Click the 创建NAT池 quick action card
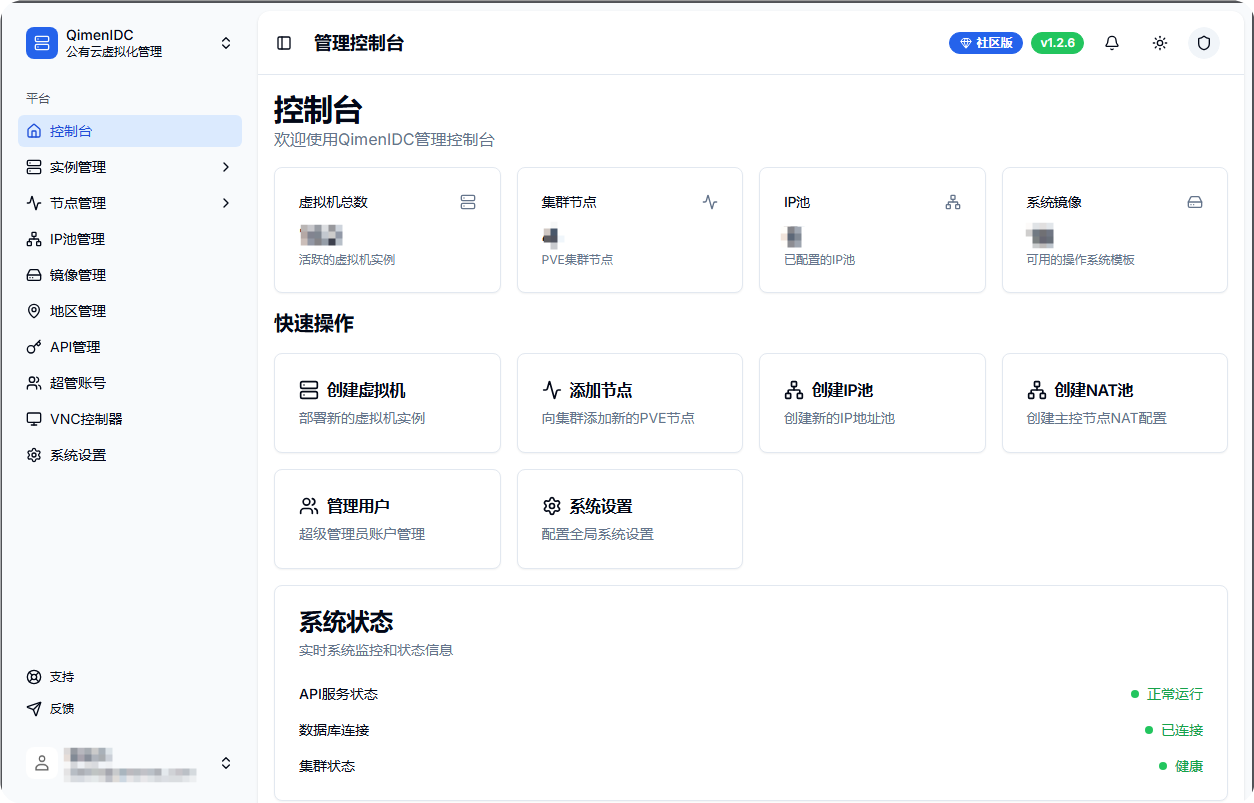The image size is (1254, 803). (x=1114, y=402)
